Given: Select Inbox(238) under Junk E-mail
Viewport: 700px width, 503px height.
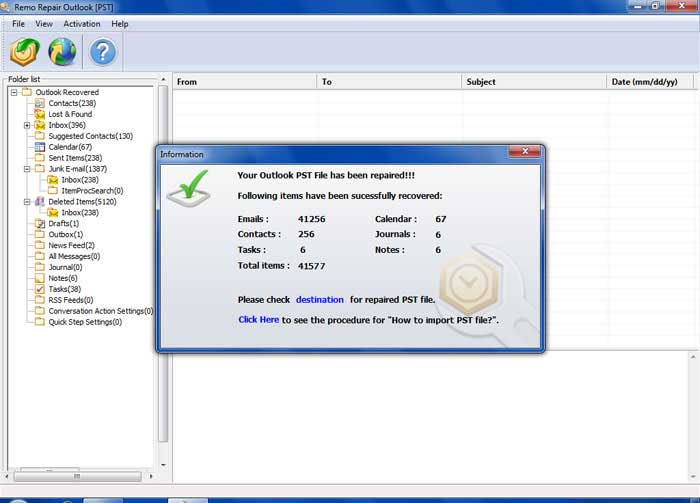Looking at the screenshot, I should coord(80,180).
